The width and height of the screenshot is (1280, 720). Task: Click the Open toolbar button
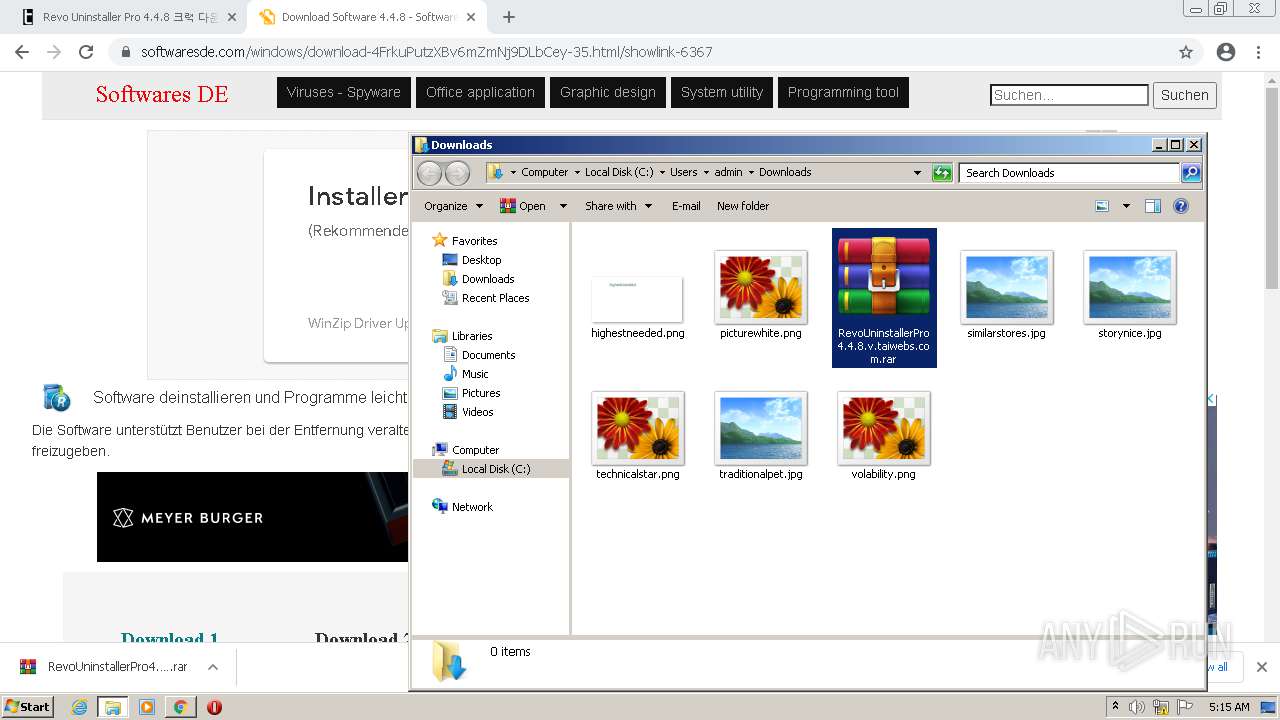coord(524,206)
